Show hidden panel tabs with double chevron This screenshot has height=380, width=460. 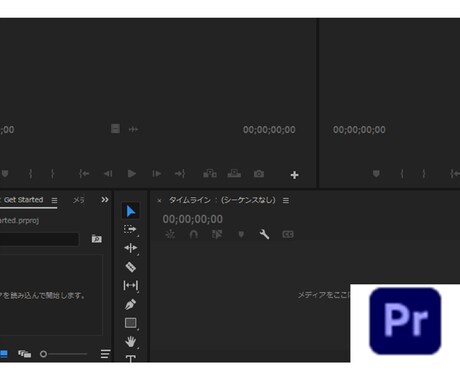tap(105, 200)
